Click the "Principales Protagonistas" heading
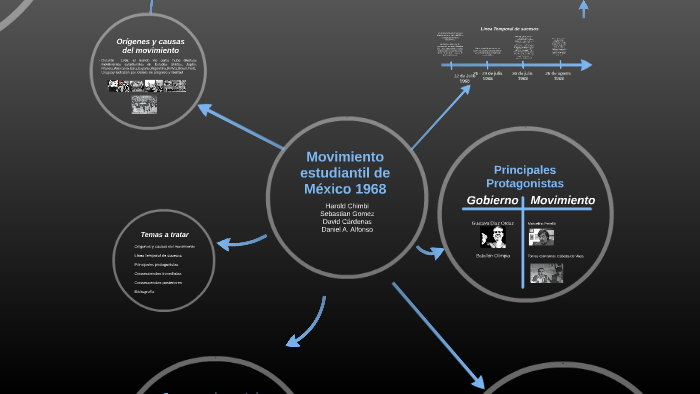The width and height of the screenshot is (700, 394). (x=525, y=176)
